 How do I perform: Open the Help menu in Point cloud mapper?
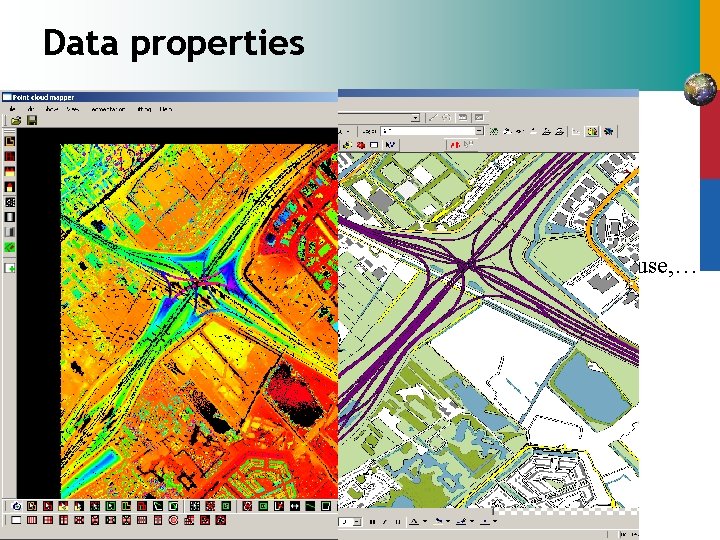click(x=166, y=109)
